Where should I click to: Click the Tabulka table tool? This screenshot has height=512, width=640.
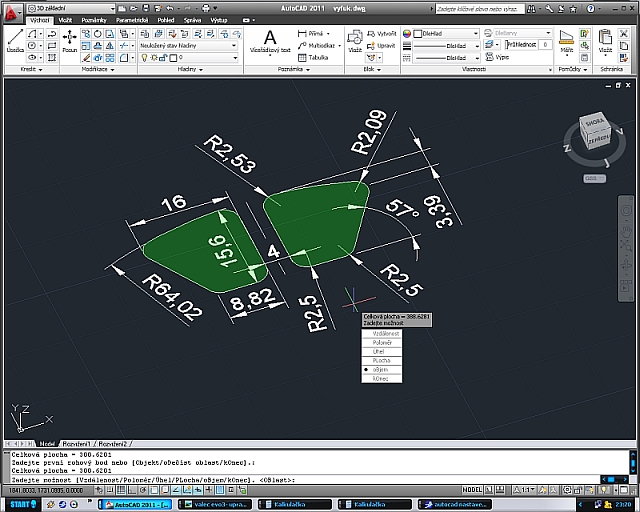pos(313,58)
